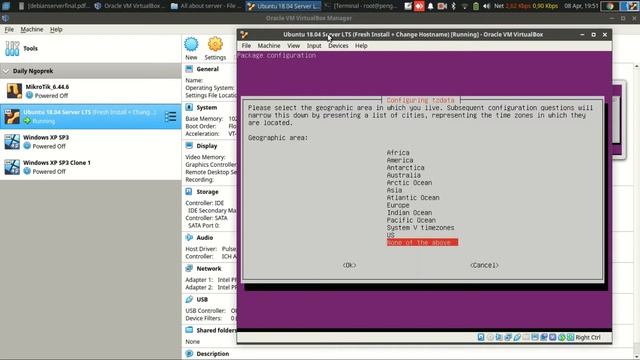Image resolution: width=640 pixels, height=360 pixels.
Task: Click the mouse integration green arrow icon
Action: [x=562, y=337]
